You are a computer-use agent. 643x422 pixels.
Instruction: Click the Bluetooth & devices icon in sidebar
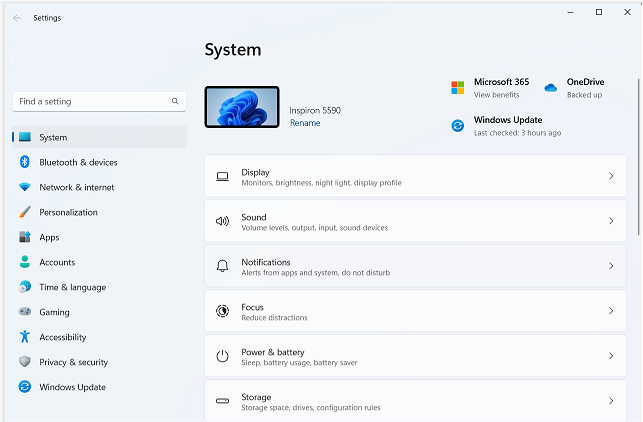click(x=24, y=162)
